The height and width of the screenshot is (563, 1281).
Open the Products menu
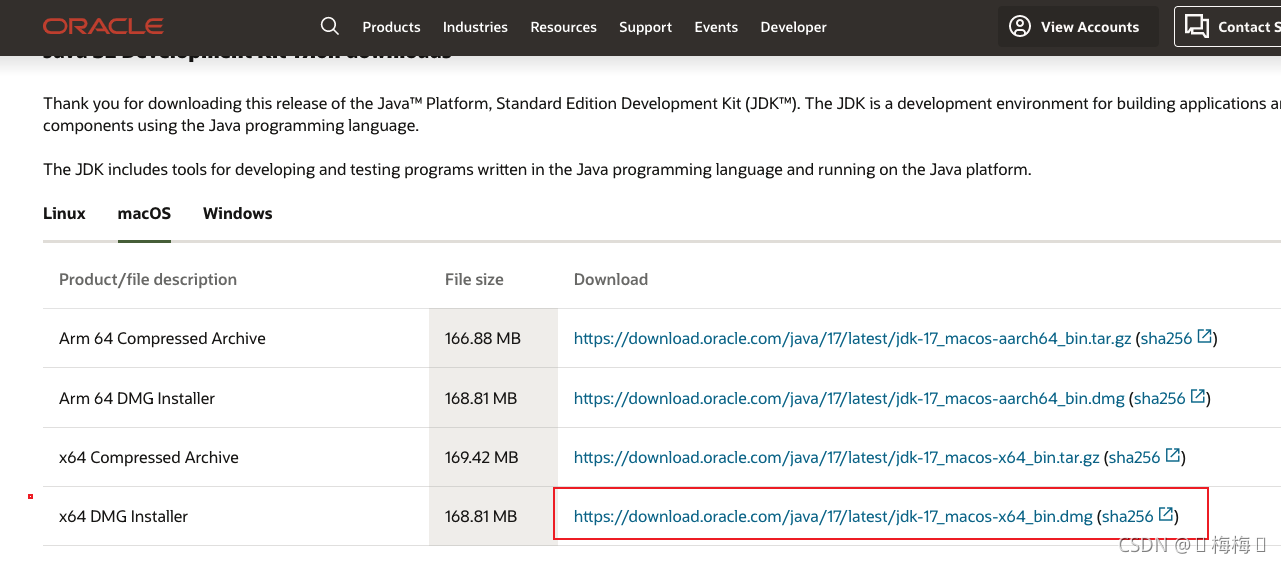click(391, 27)
